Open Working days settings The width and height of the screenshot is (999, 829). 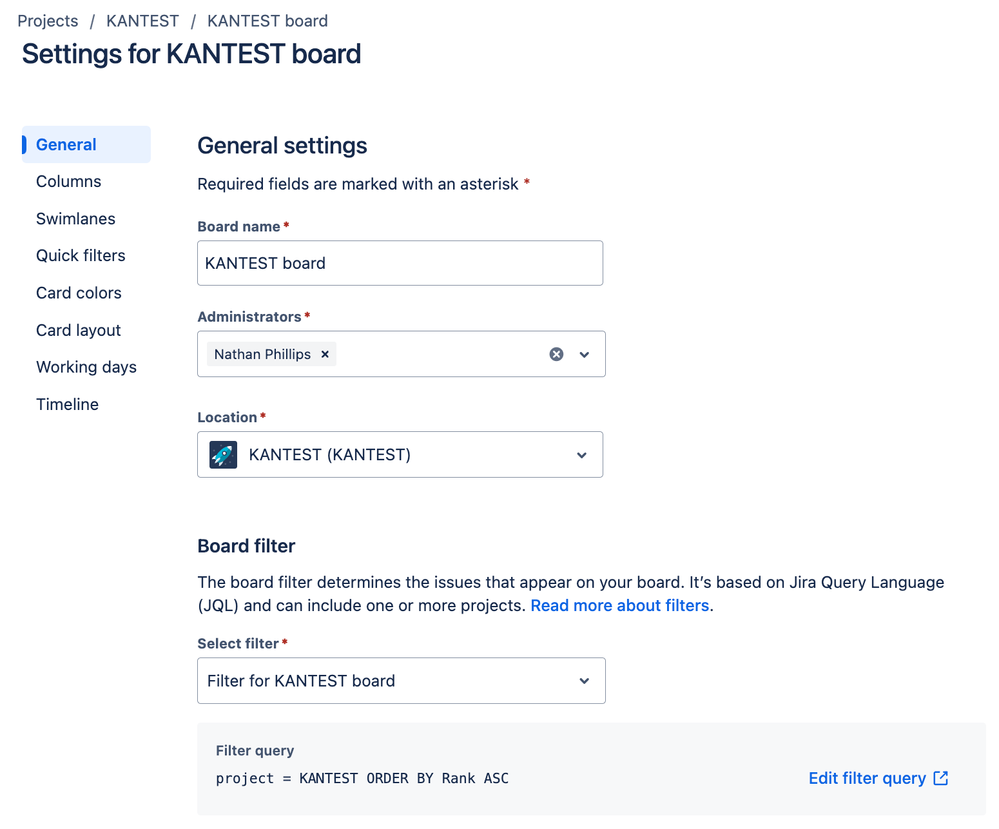pyautogui.click(x=86, y=367)
